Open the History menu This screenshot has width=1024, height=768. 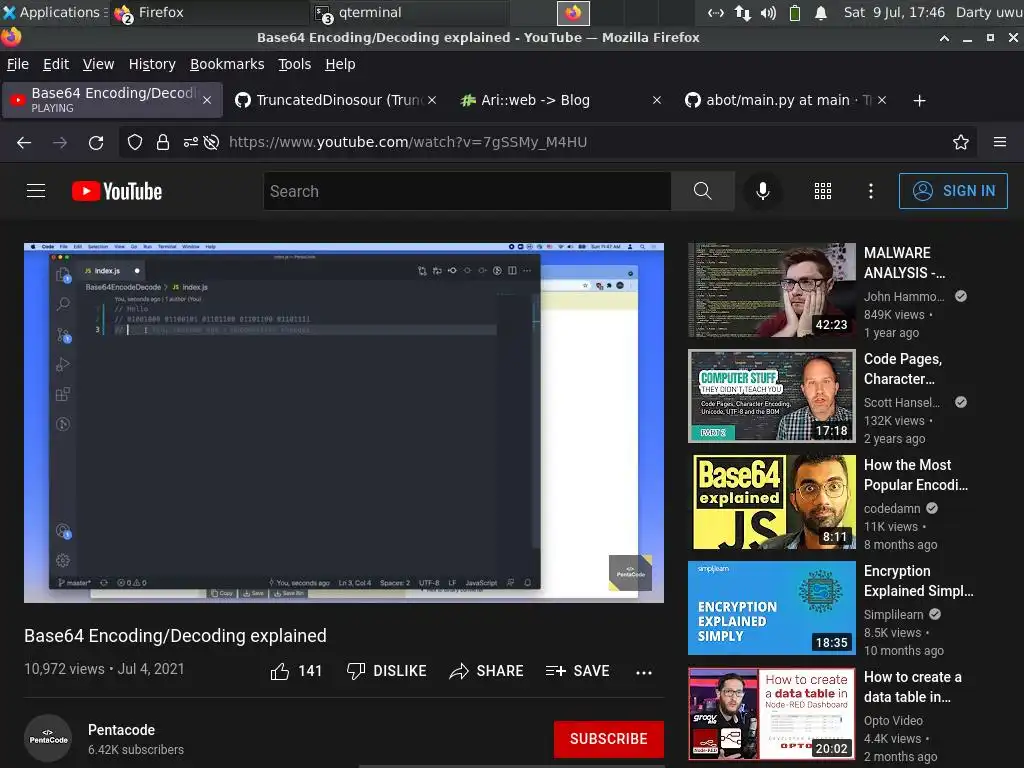pyautogui.click(x=152, y=64)
